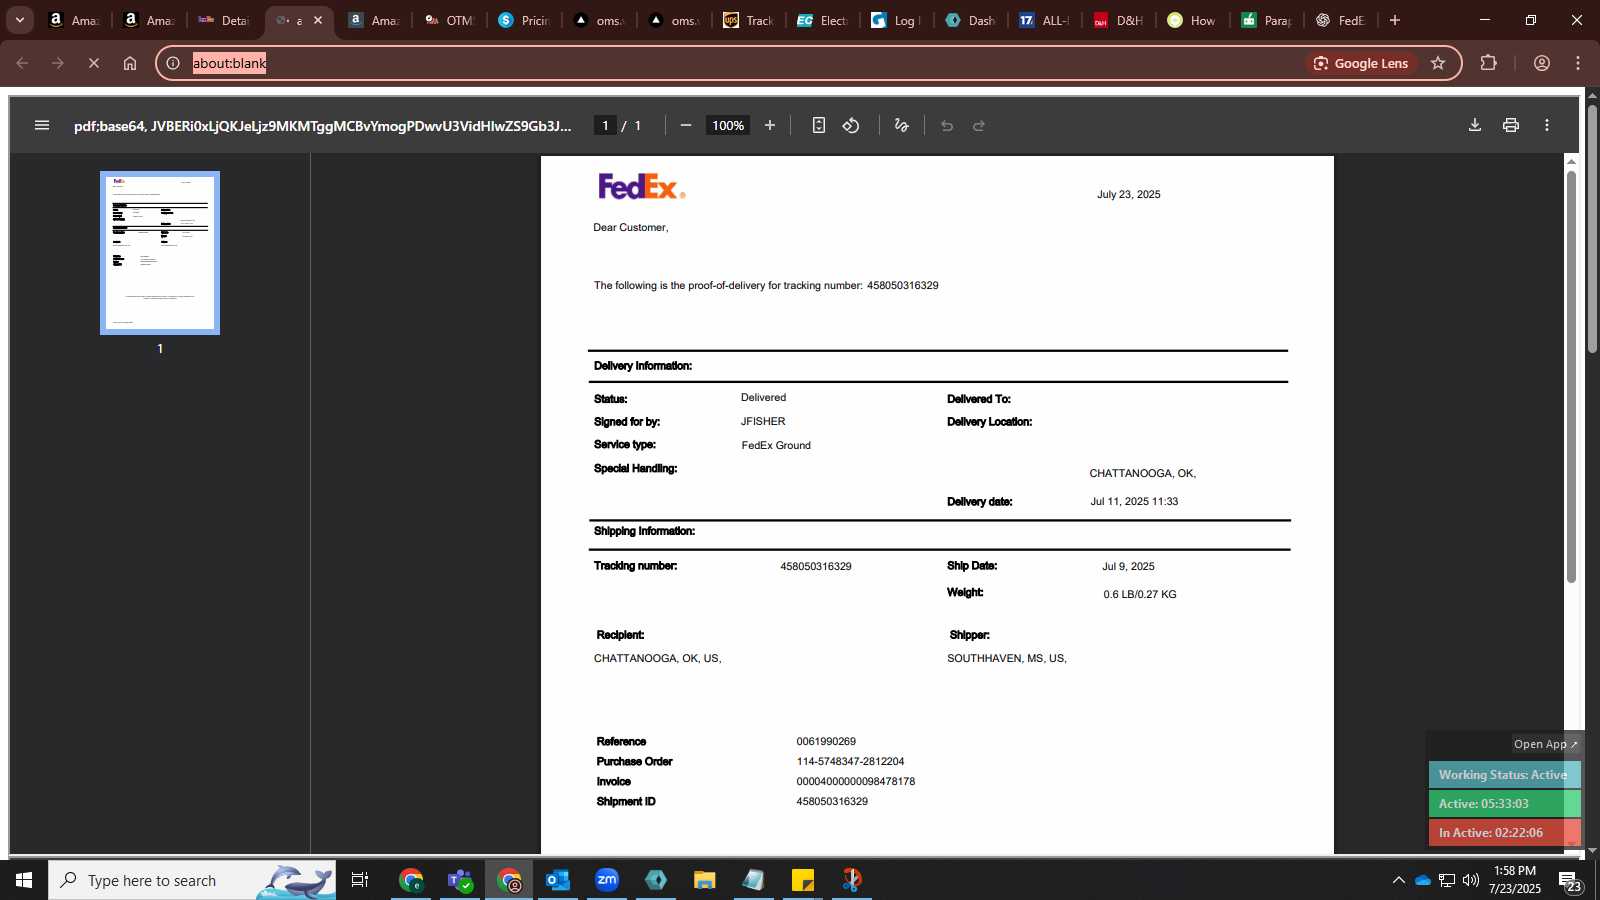Open the Windows Start menu

[x=24, y=880]
